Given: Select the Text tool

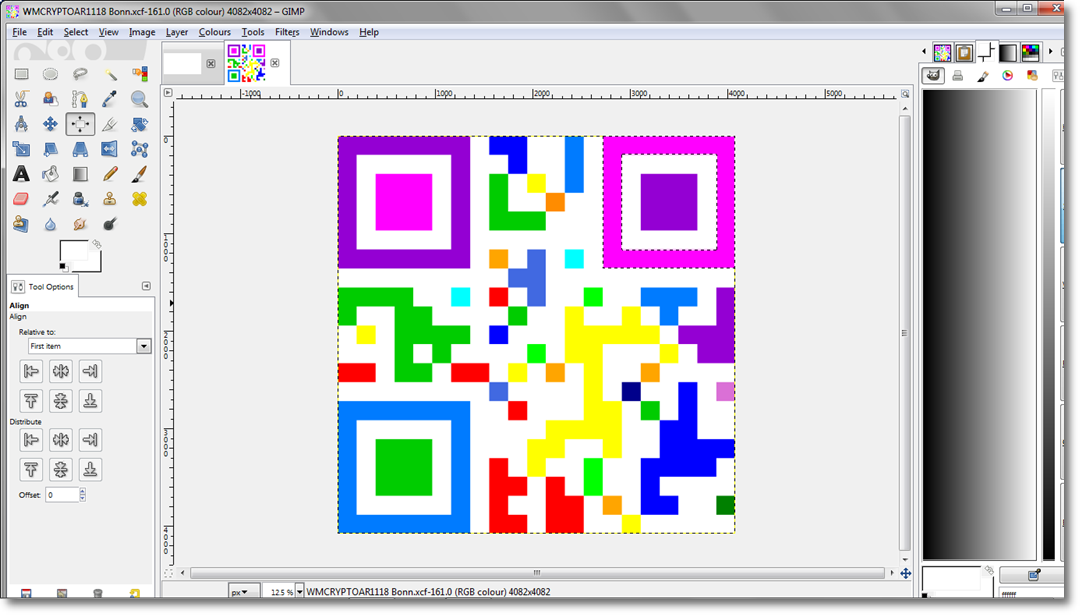Looking at the screenshot, I should (21, 174).
